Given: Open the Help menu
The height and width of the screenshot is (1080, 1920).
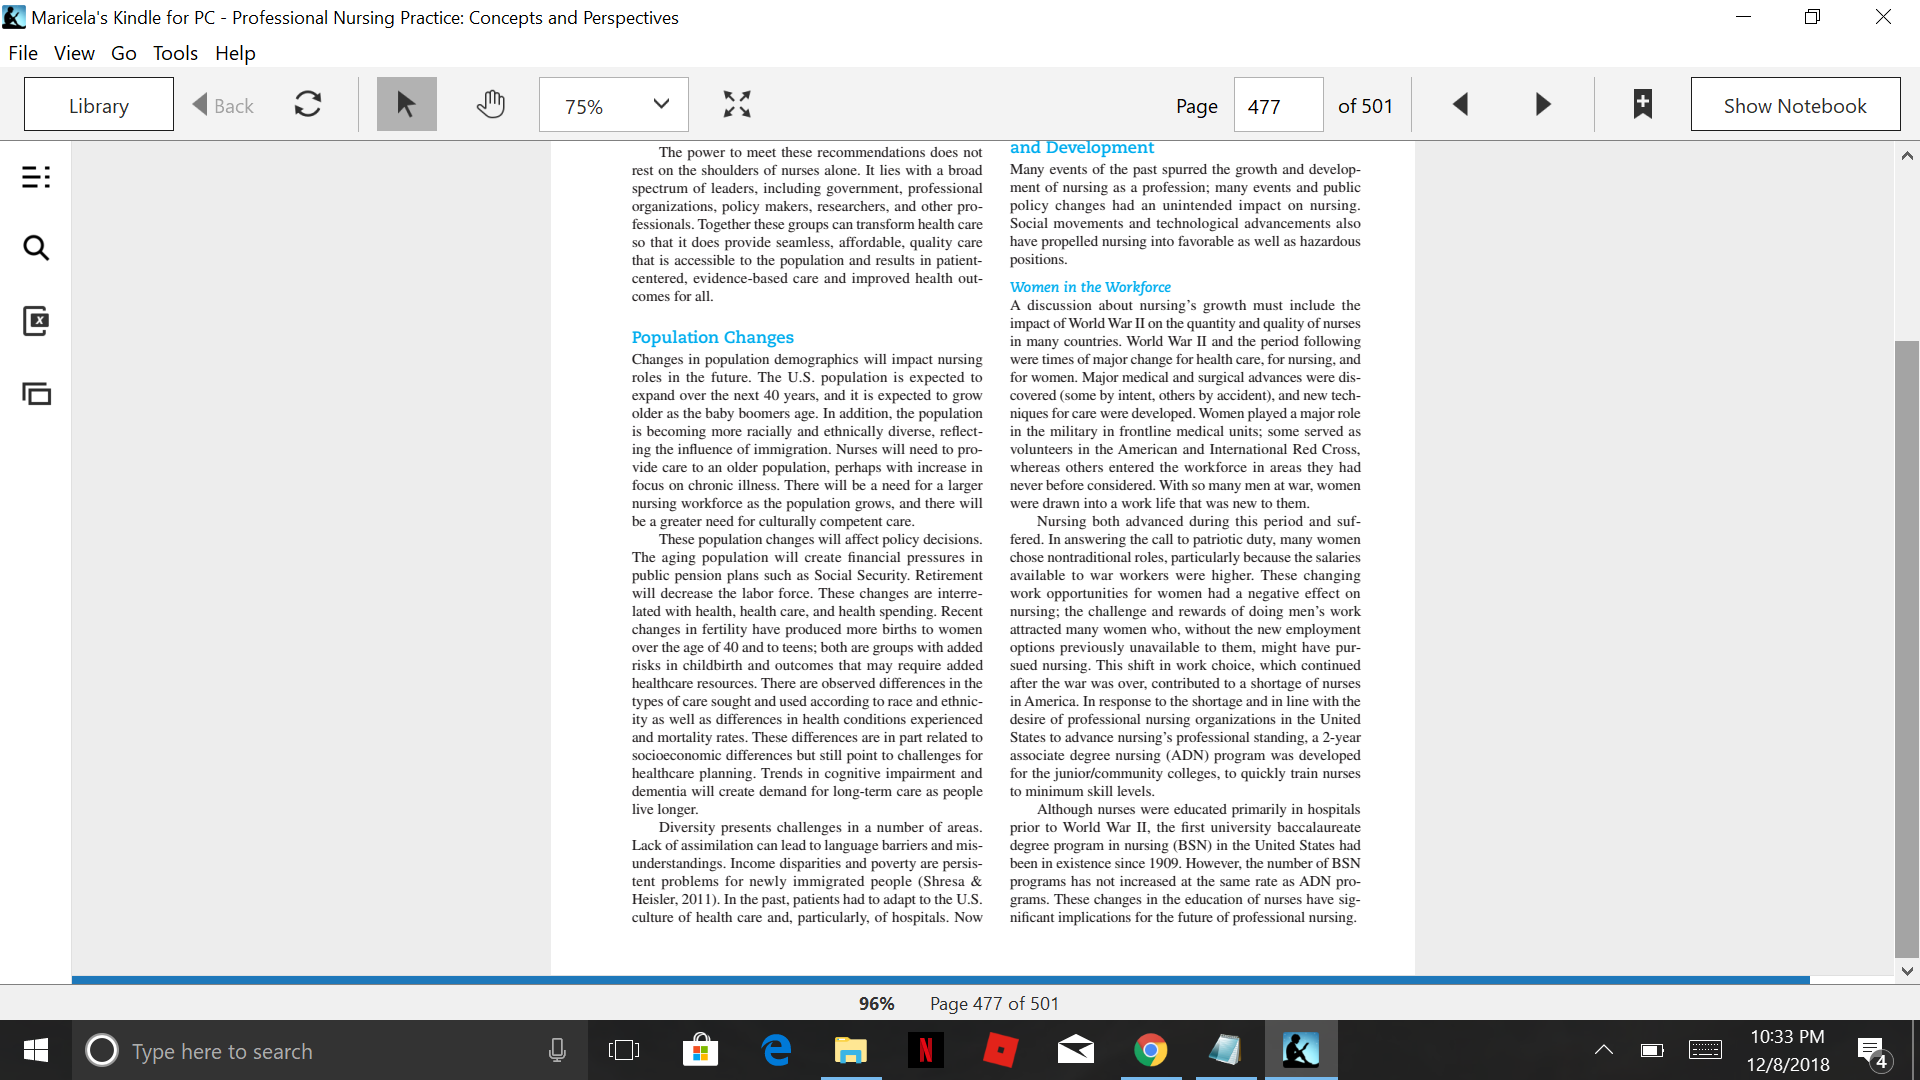Looking at the screenshot, I should coord(235,53).
